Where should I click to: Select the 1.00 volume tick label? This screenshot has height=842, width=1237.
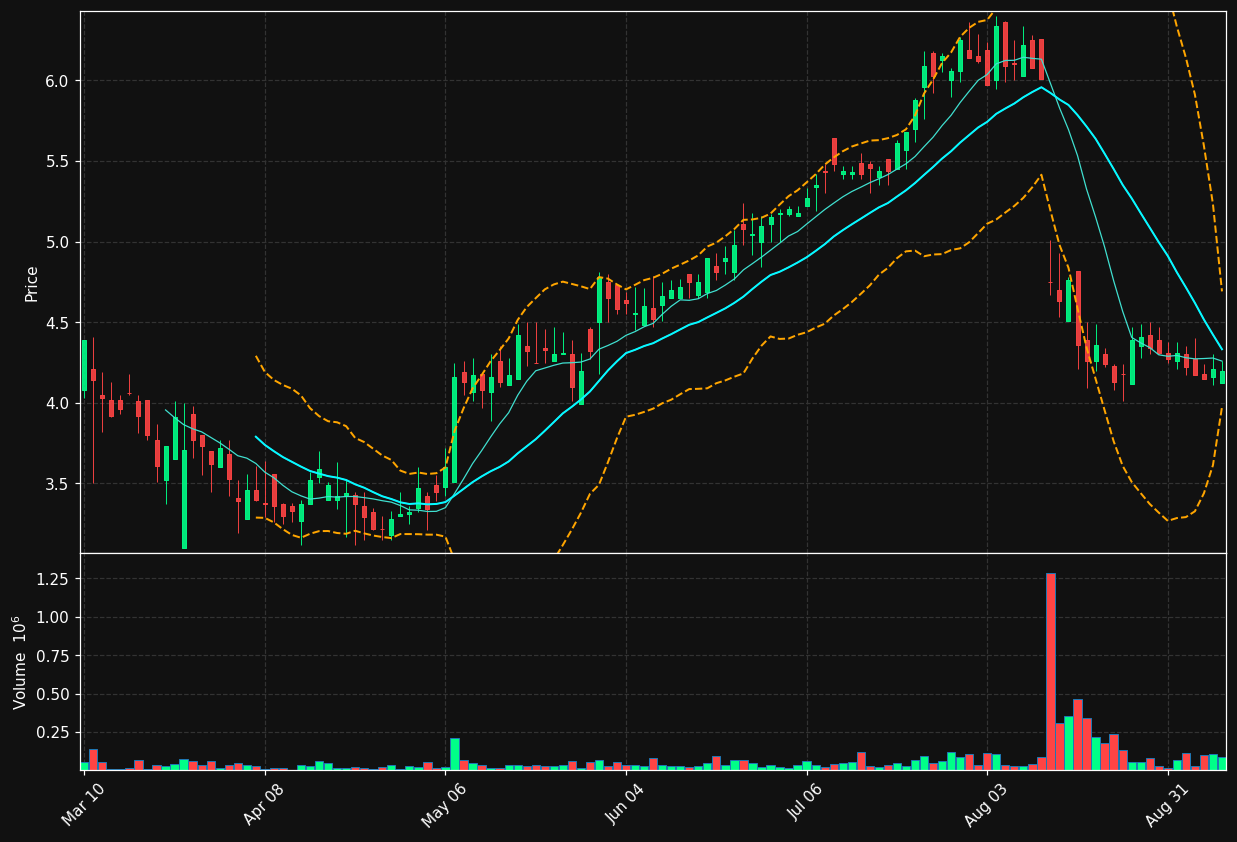[x=55, y=617]
